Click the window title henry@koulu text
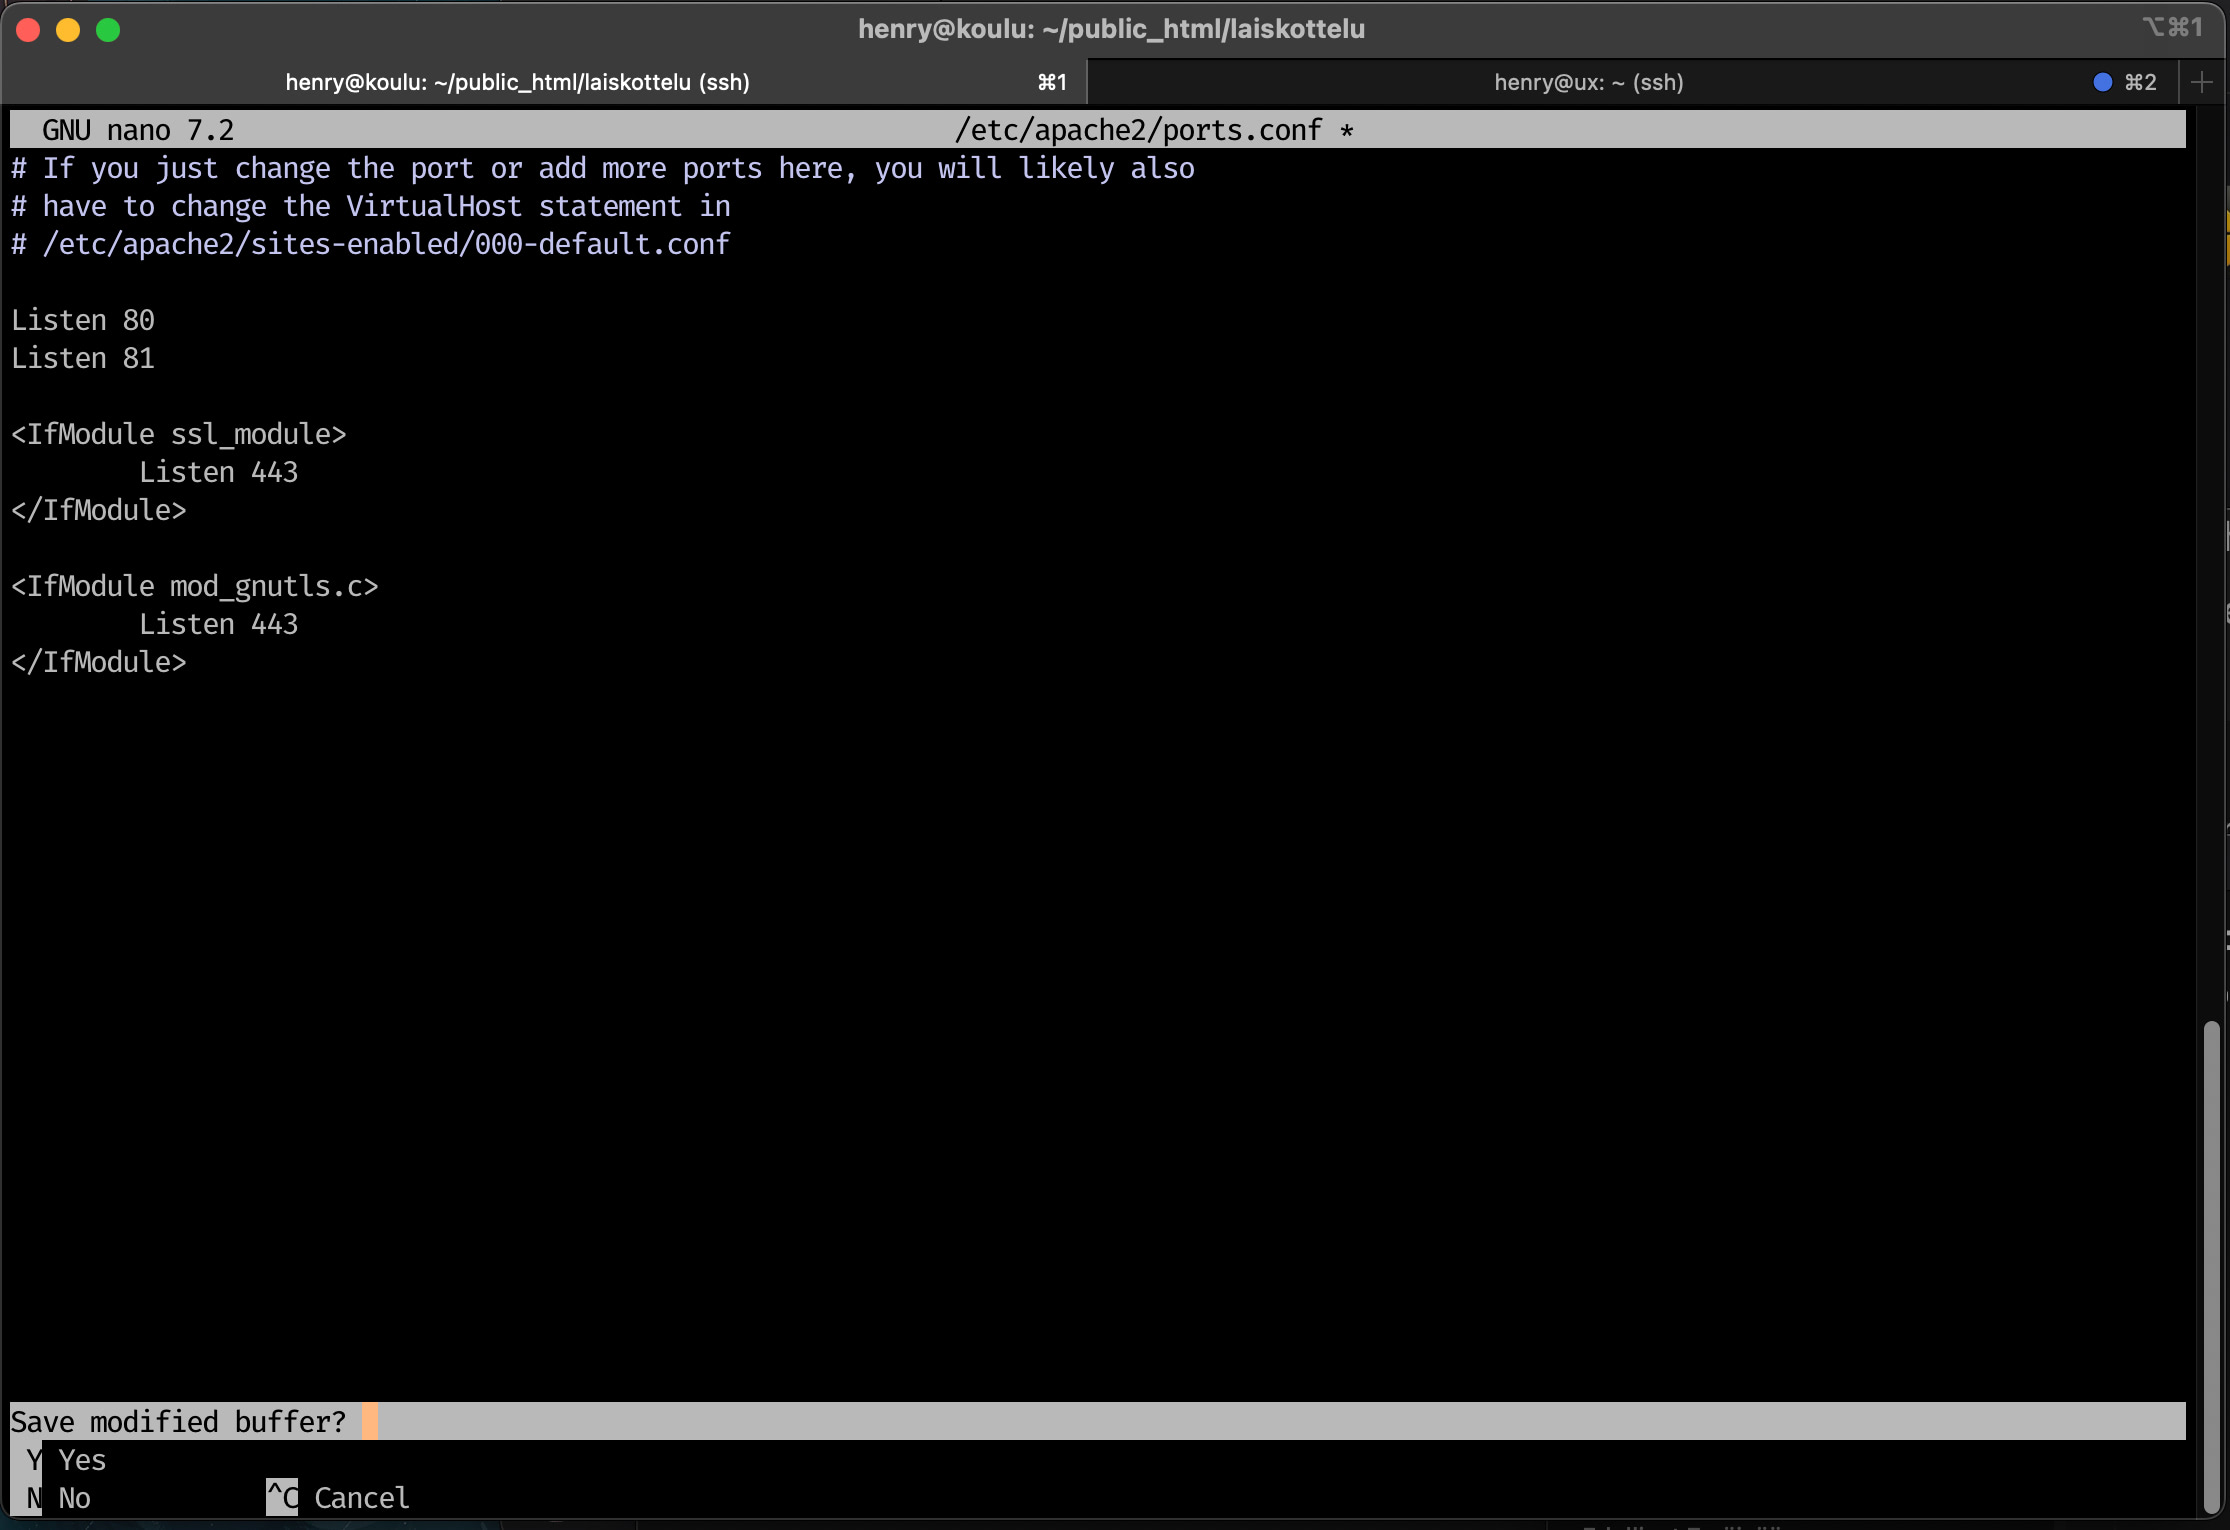2230x1530 pixels. (x=1111, y=29)
